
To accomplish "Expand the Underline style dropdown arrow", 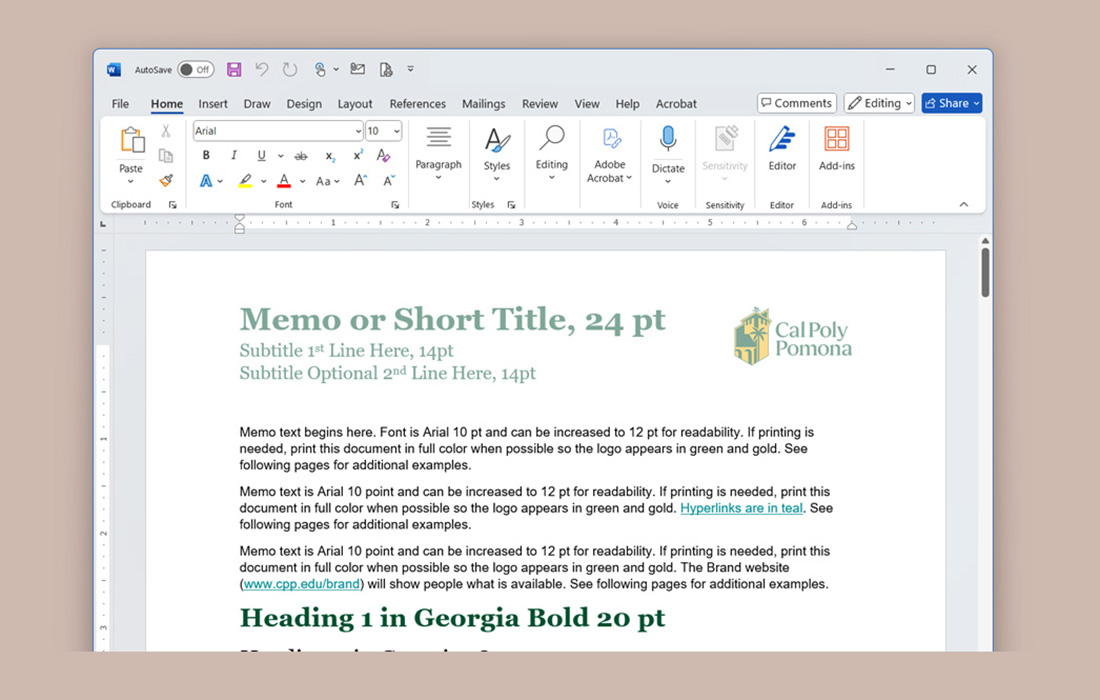I will (280, 156).
